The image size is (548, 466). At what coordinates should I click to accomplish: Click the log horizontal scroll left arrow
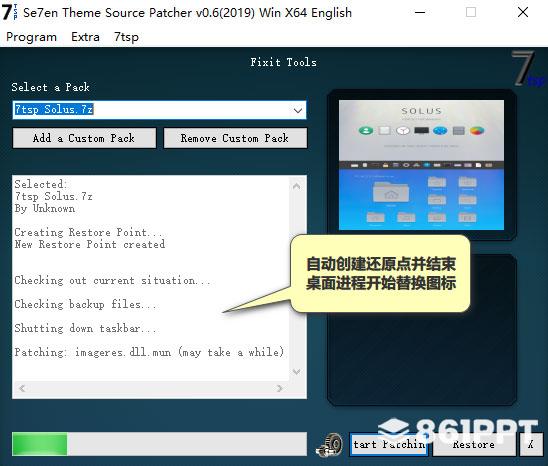click(x=22, y=388)
